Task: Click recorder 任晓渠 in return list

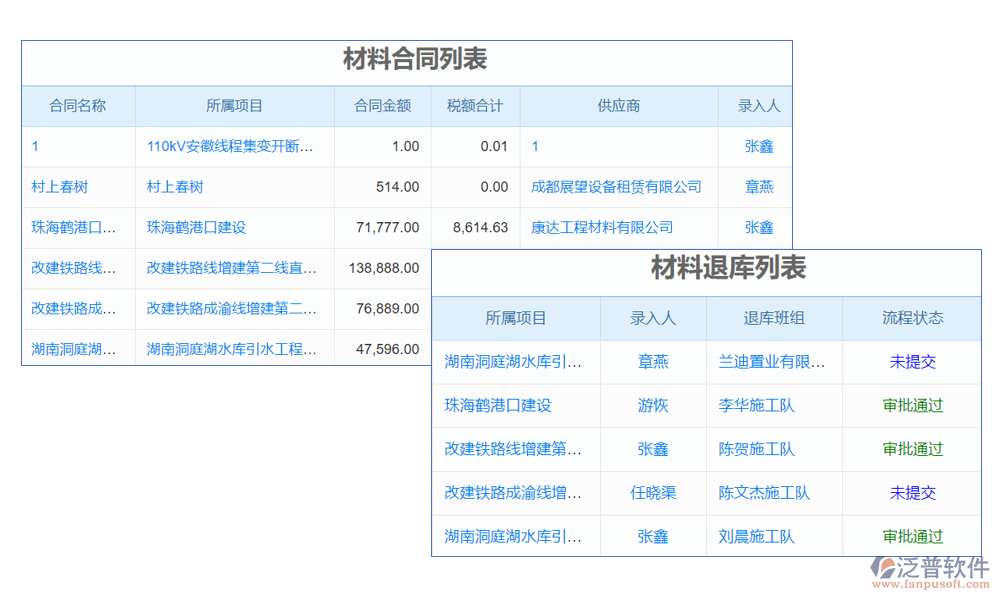Action: pyautogui.click(x=653, y=493)
